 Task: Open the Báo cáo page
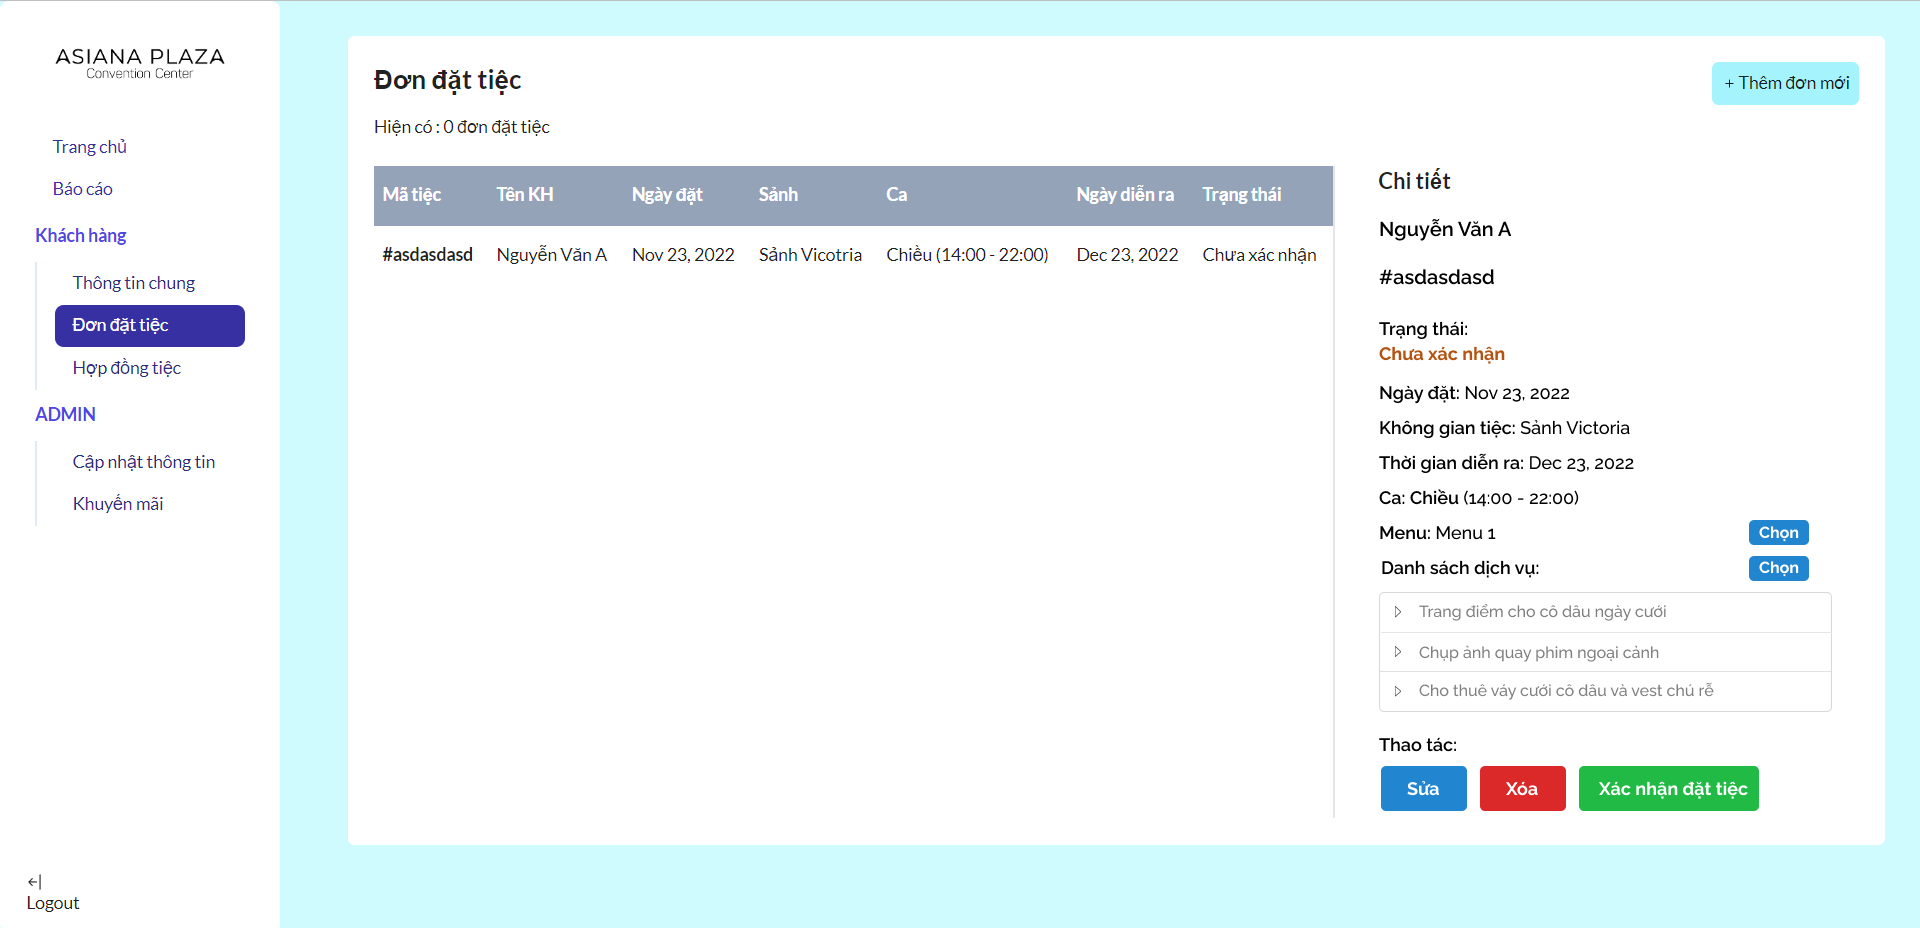(x=83, y=188)
